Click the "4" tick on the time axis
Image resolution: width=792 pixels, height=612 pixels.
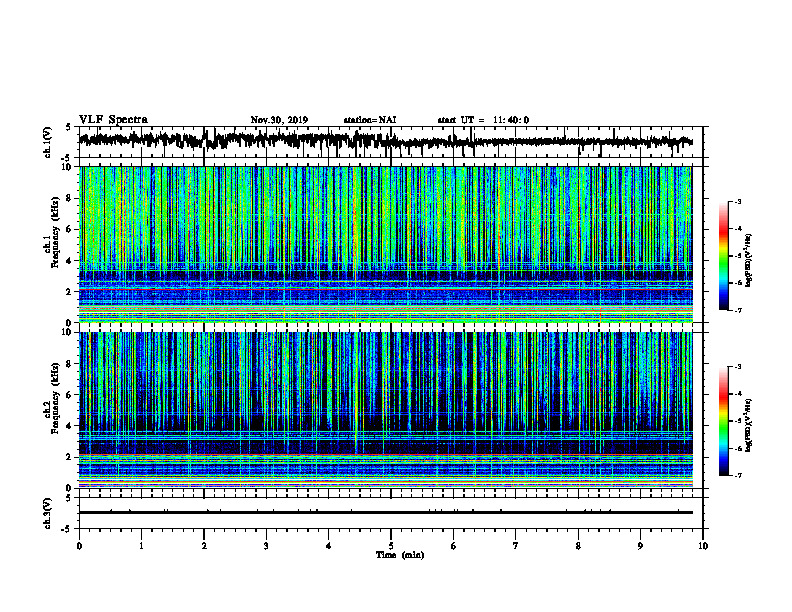329,546
